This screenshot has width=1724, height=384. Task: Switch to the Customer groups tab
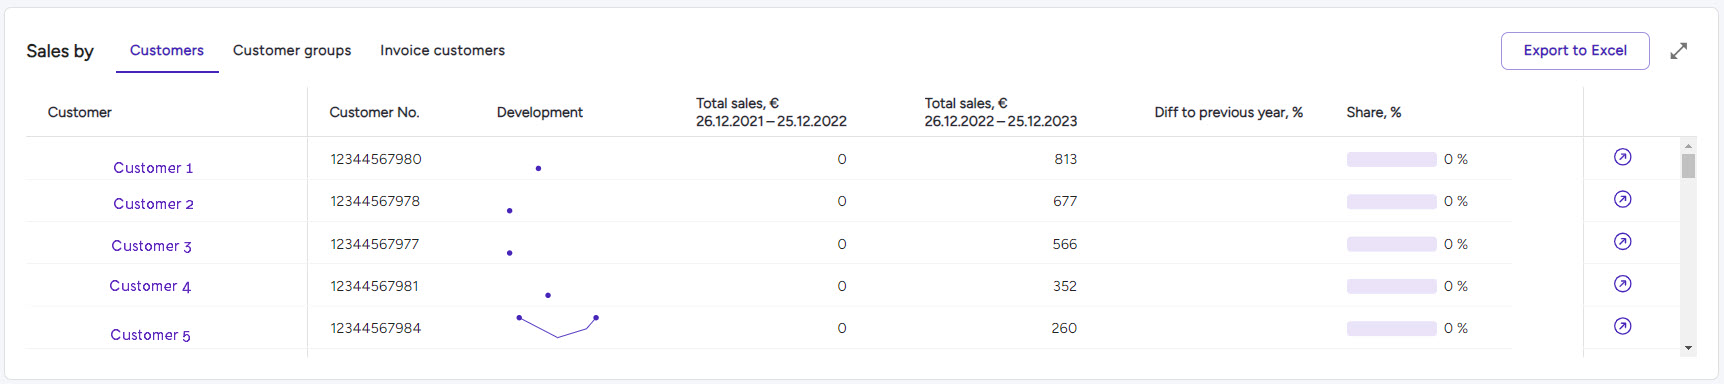pyautogui.click(x=292, y=50)
